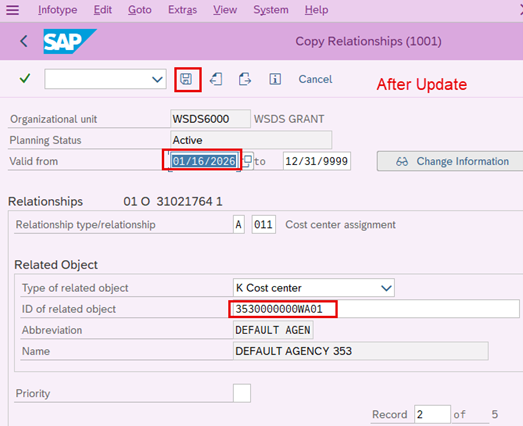The width and height of the screenshot is (523, 426).
Task: Open date picker beside Valid from field
Action: pos(247,161)
